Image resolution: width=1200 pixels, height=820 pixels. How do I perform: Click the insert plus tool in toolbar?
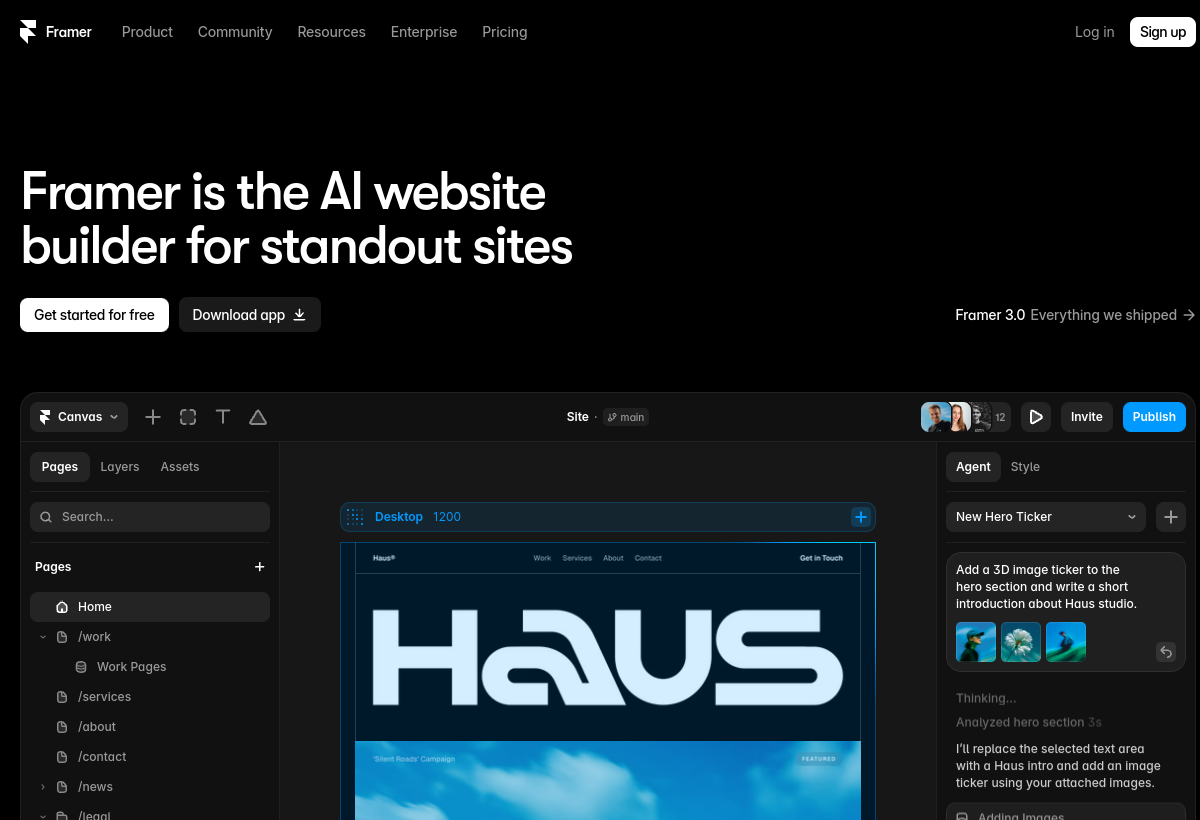pos(153,417)
